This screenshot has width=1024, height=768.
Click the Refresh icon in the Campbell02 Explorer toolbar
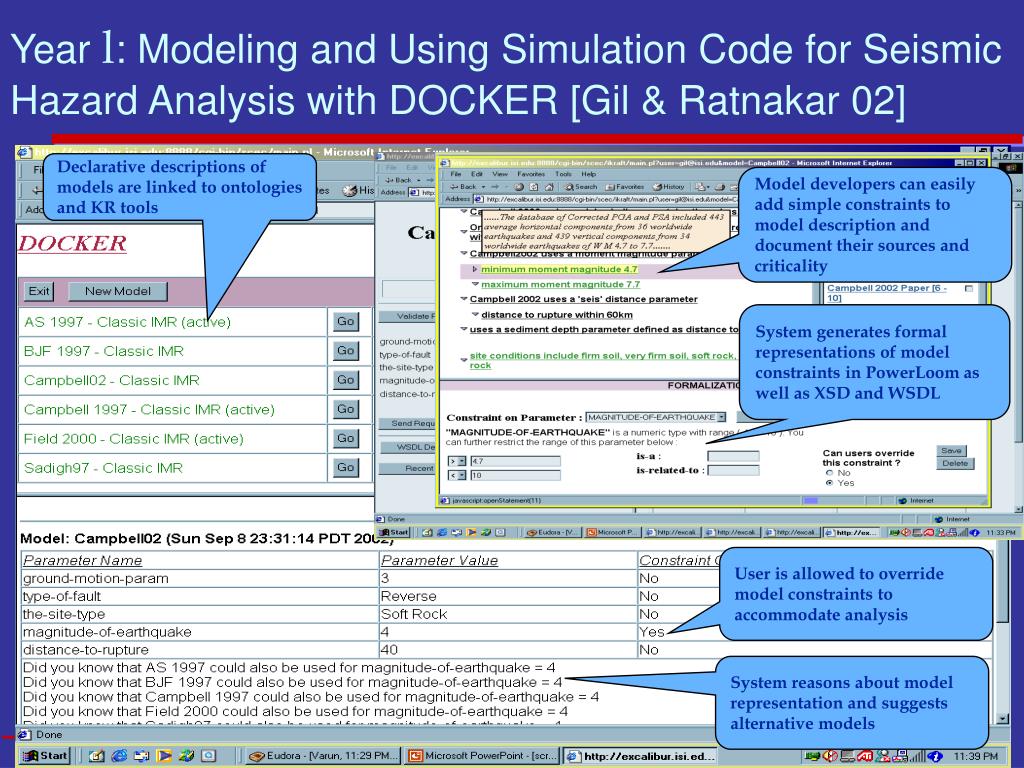coord(534,187)
